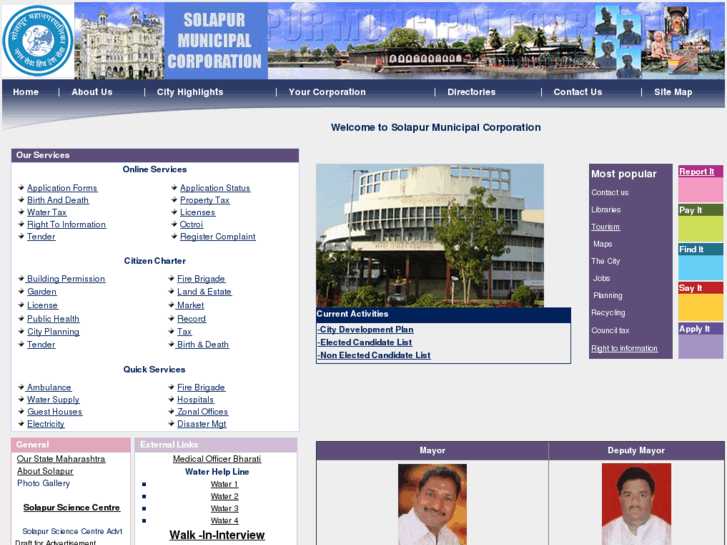Open Birth & Death charter link
Screen dimensions: 727x545
pyautogui.click(x=203, y=344)
